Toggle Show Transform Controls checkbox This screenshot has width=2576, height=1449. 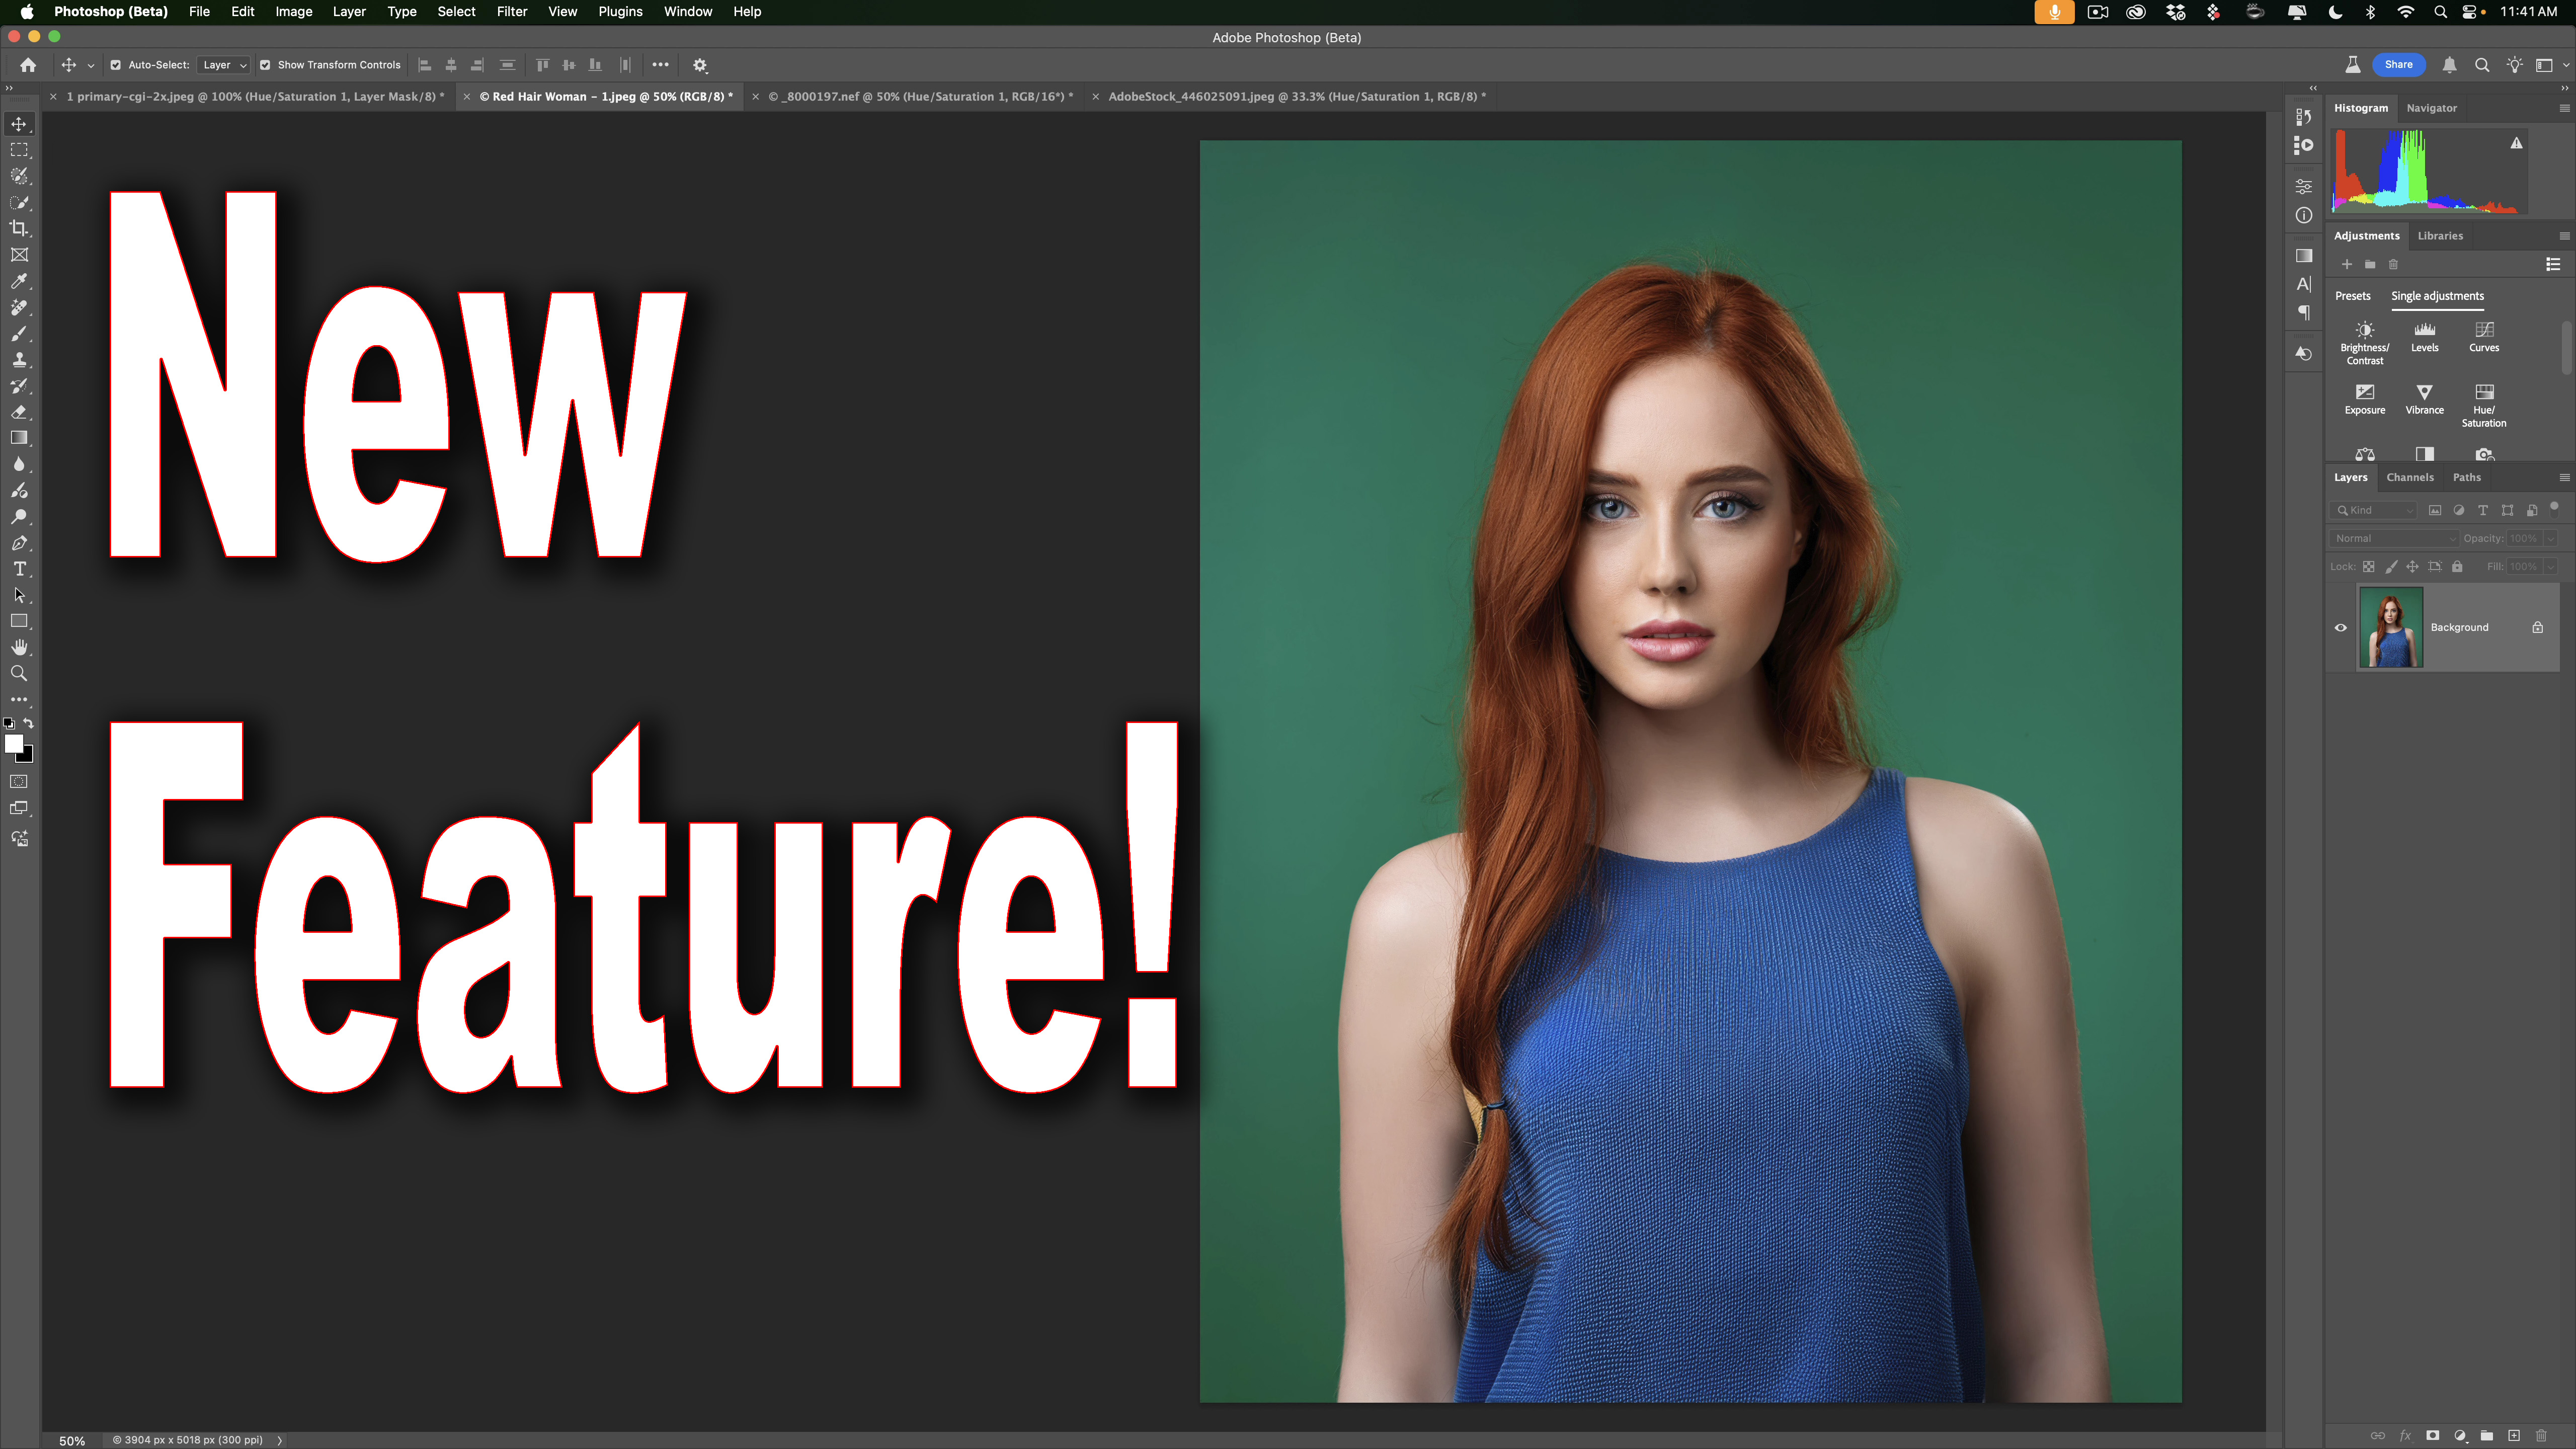(265, 65)
